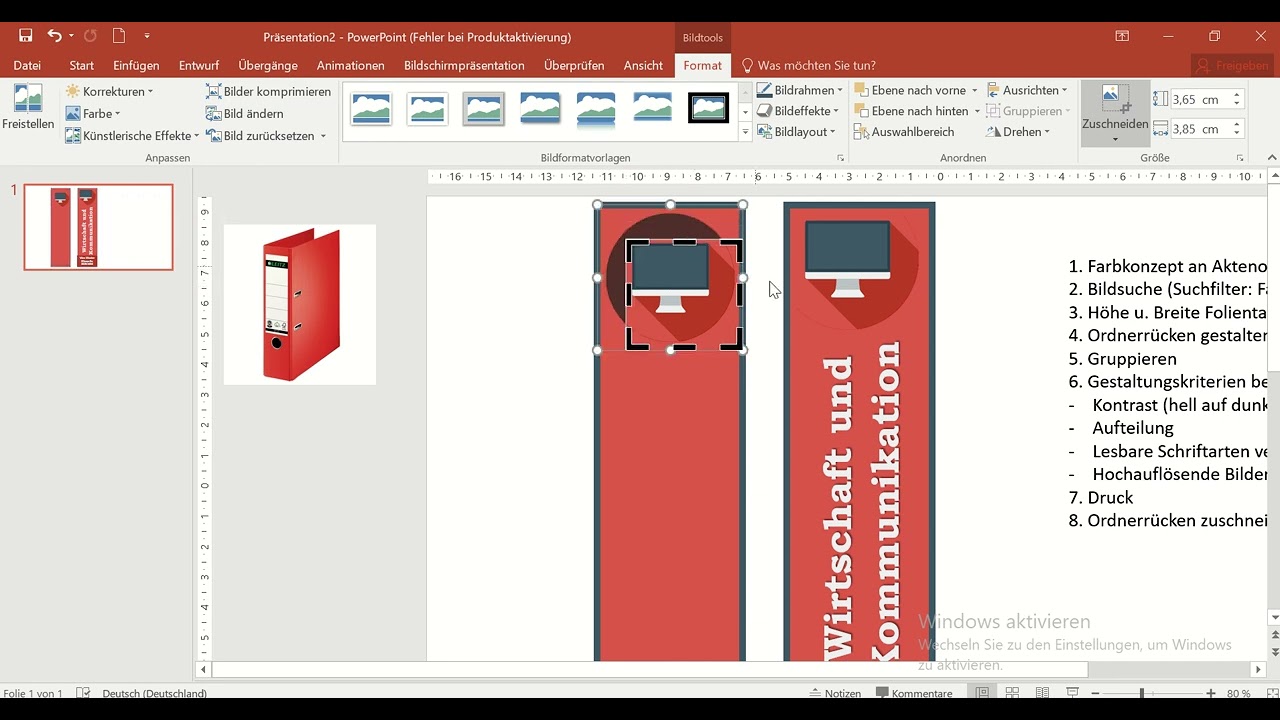This screenshot has width=1280, height=720.
Task: Open the Korrekturen dropdown
Action: tap(109, 91)
